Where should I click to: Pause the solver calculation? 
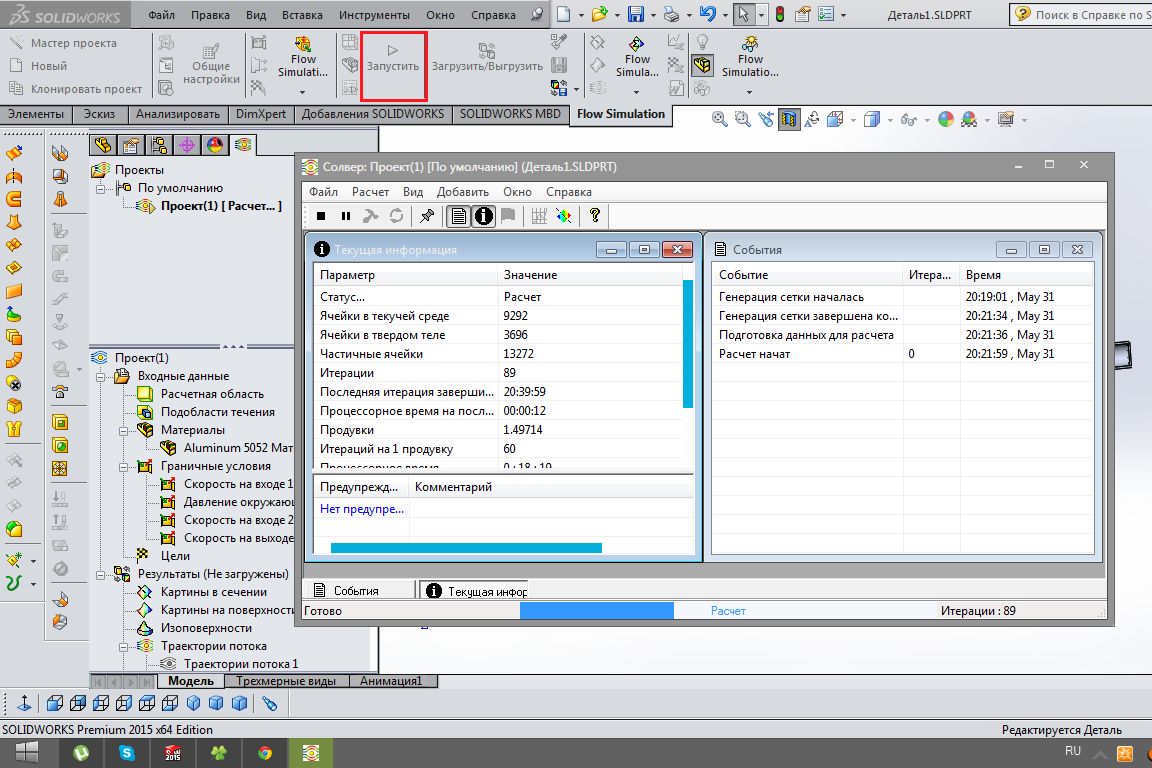346,216
